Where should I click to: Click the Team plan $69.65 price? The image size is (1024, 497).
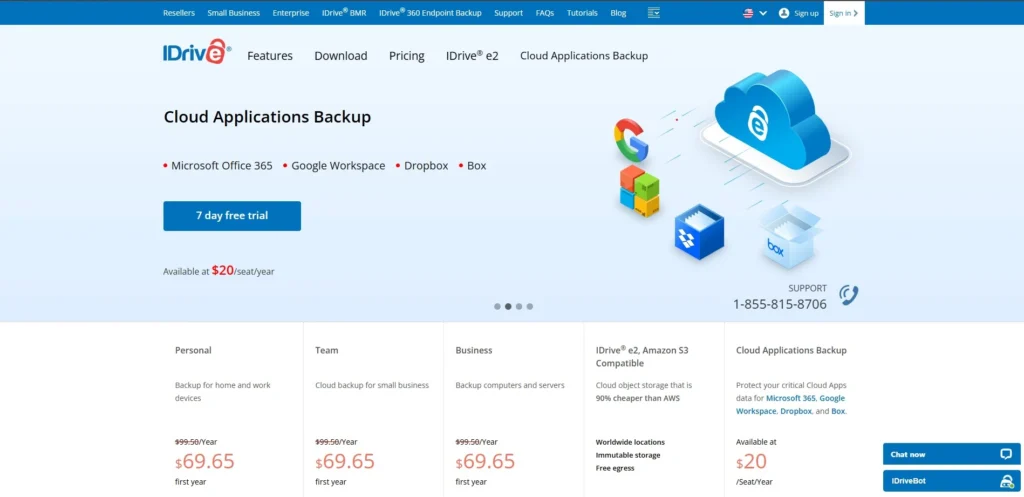point(345,462)
